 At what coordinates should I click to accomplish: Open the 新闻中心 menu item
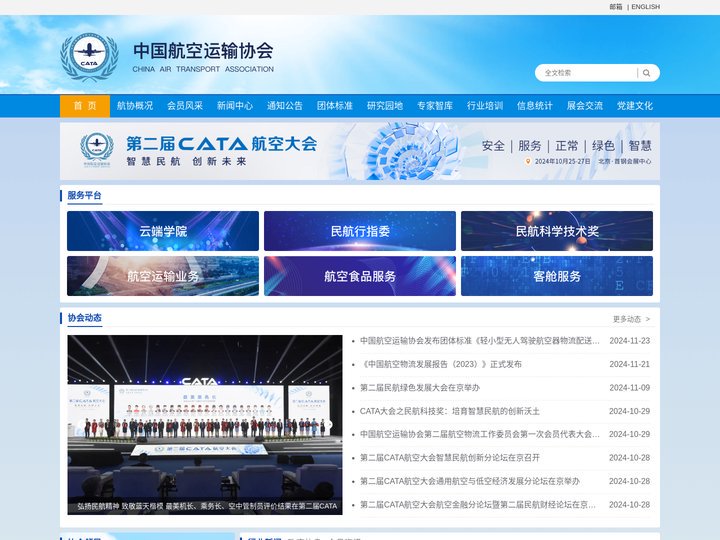(235, 106)
